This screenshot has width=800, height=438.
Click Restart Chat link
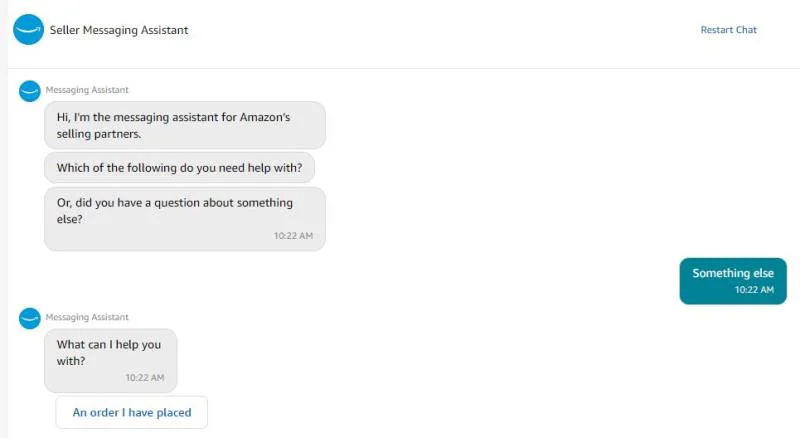(728, 30)
